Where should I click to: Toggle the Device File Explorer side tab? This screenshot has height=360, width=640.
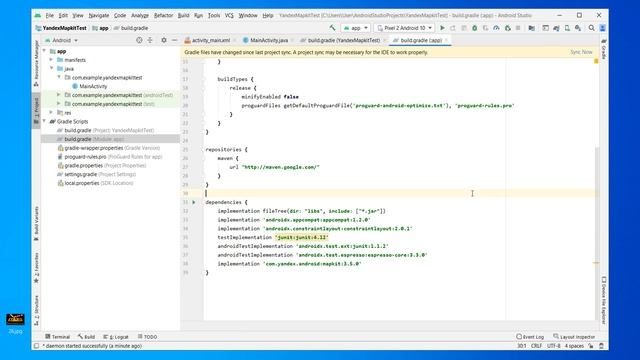[604, 300]
